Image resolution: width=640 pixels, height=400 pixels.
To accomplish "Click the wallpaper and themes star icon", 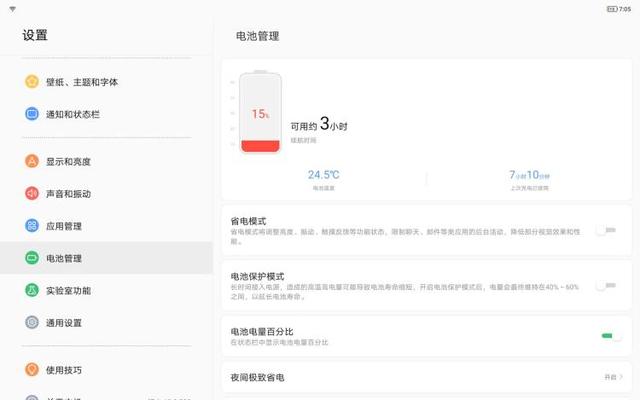I will coord(32,82).
